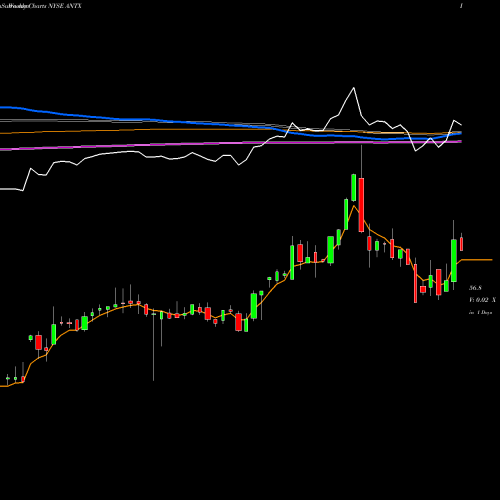Click the last red candle at the chart's right end

[x=462, y=244]
